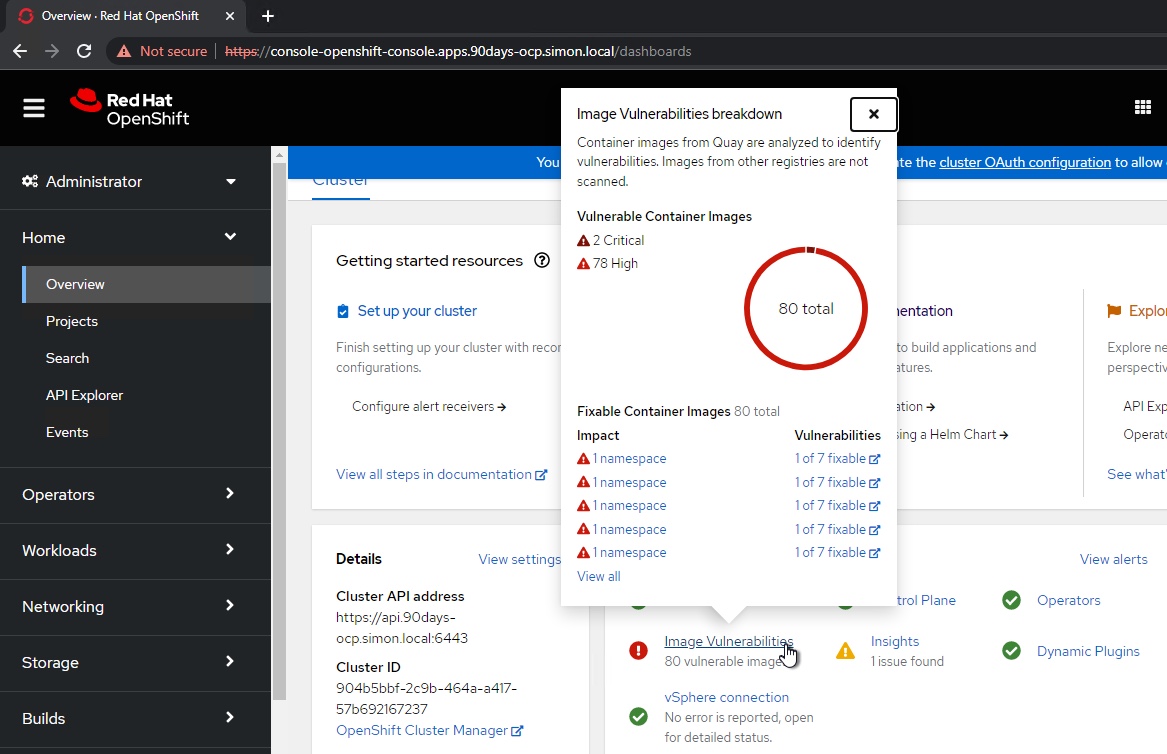Click the cluster OAuth configuration link
1167x754 pixels.
[x=1025, y=162]
